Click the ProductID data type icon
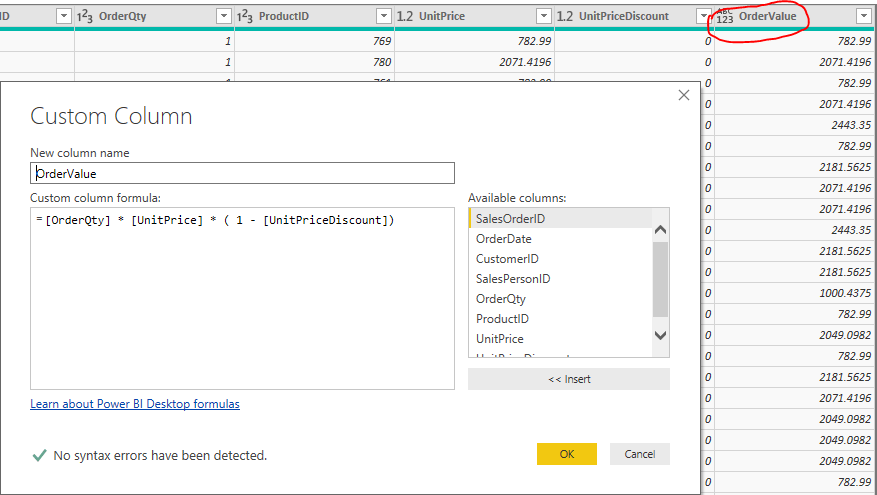877x495 pixels. pyautogui.click(x=245, y=16)
